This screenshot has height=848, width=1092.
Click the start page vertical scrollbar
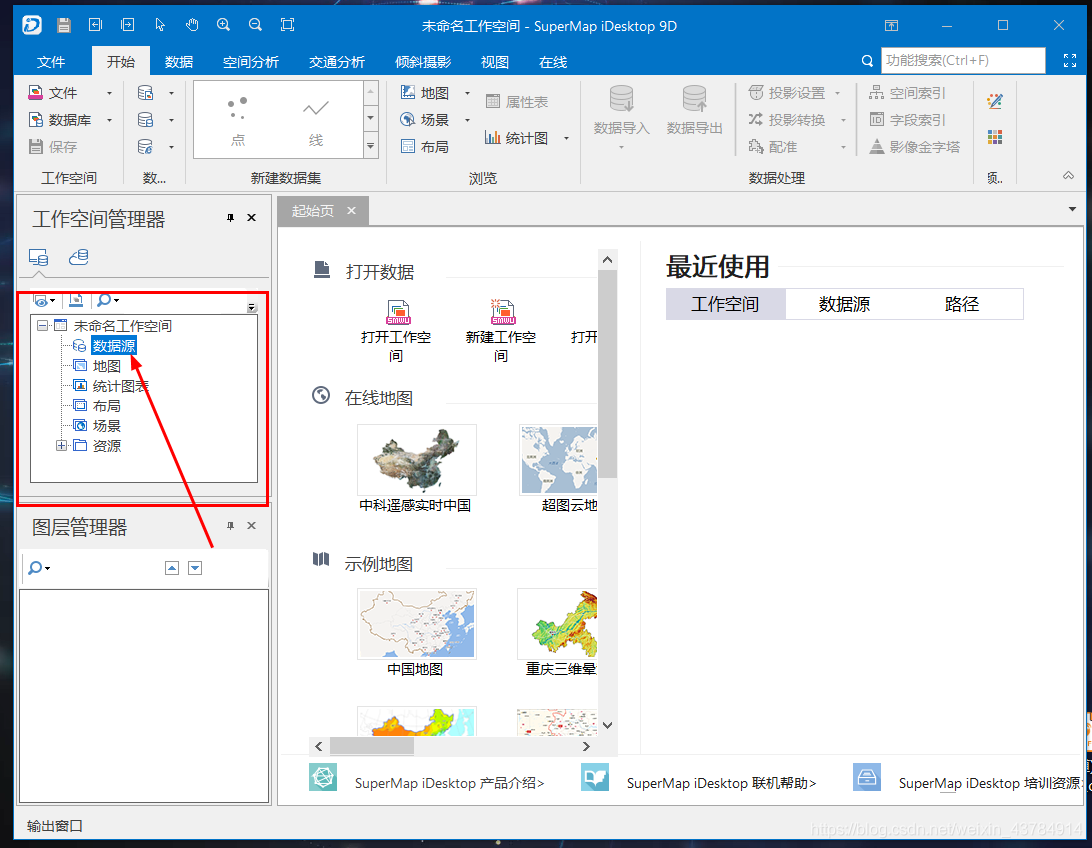[x=607, y=374]
